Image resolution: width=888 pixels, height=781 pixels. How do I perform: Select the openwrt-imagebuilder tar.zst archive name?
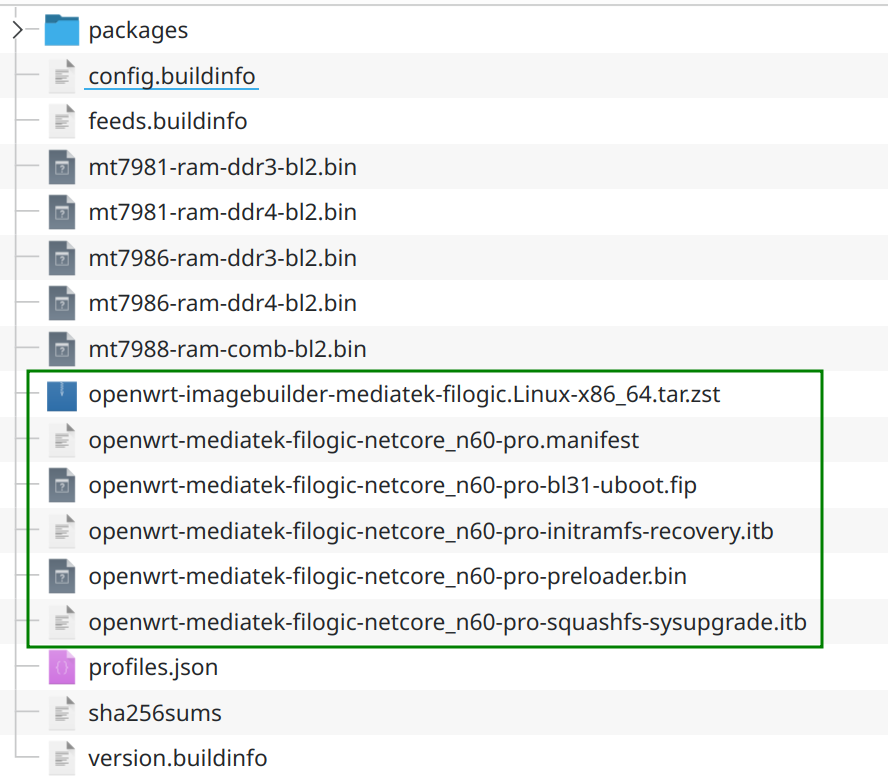(x=404, y=395)
